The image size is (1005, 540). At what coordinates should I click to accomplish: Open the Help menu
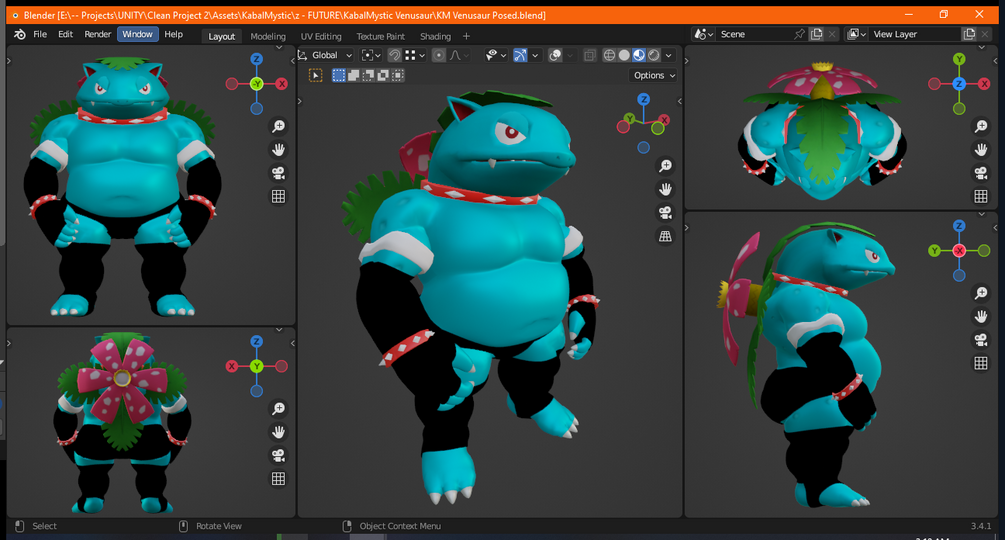click(173, 35)
